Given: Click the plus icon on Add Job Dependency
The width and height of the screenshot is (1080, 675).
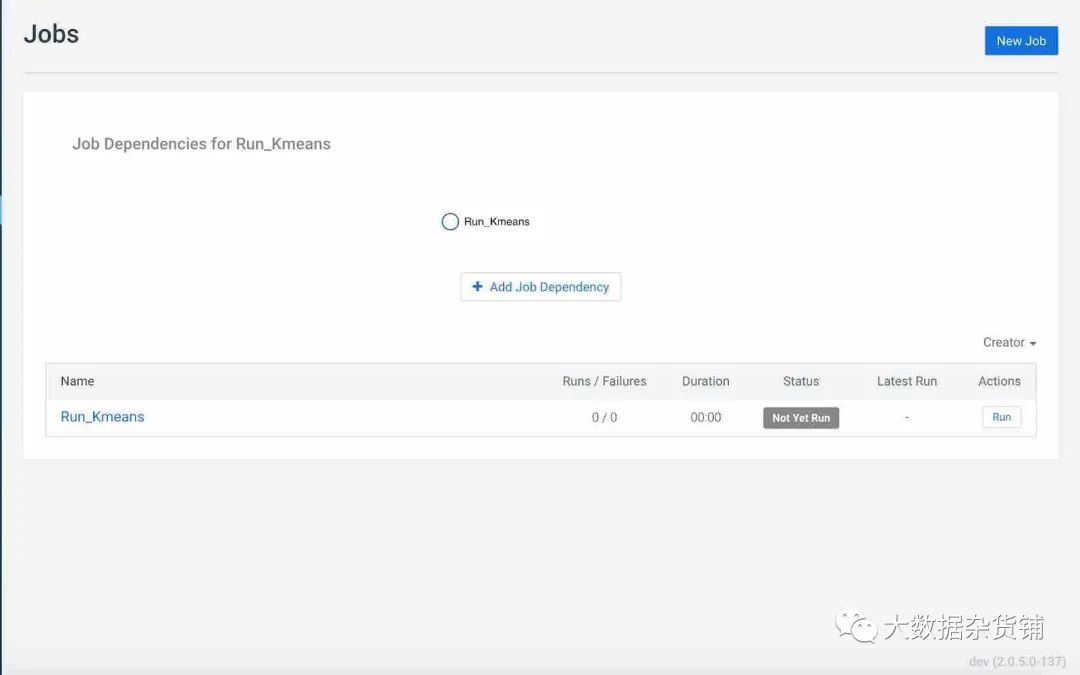Looking at the screenshot, I should click(477, 287).
